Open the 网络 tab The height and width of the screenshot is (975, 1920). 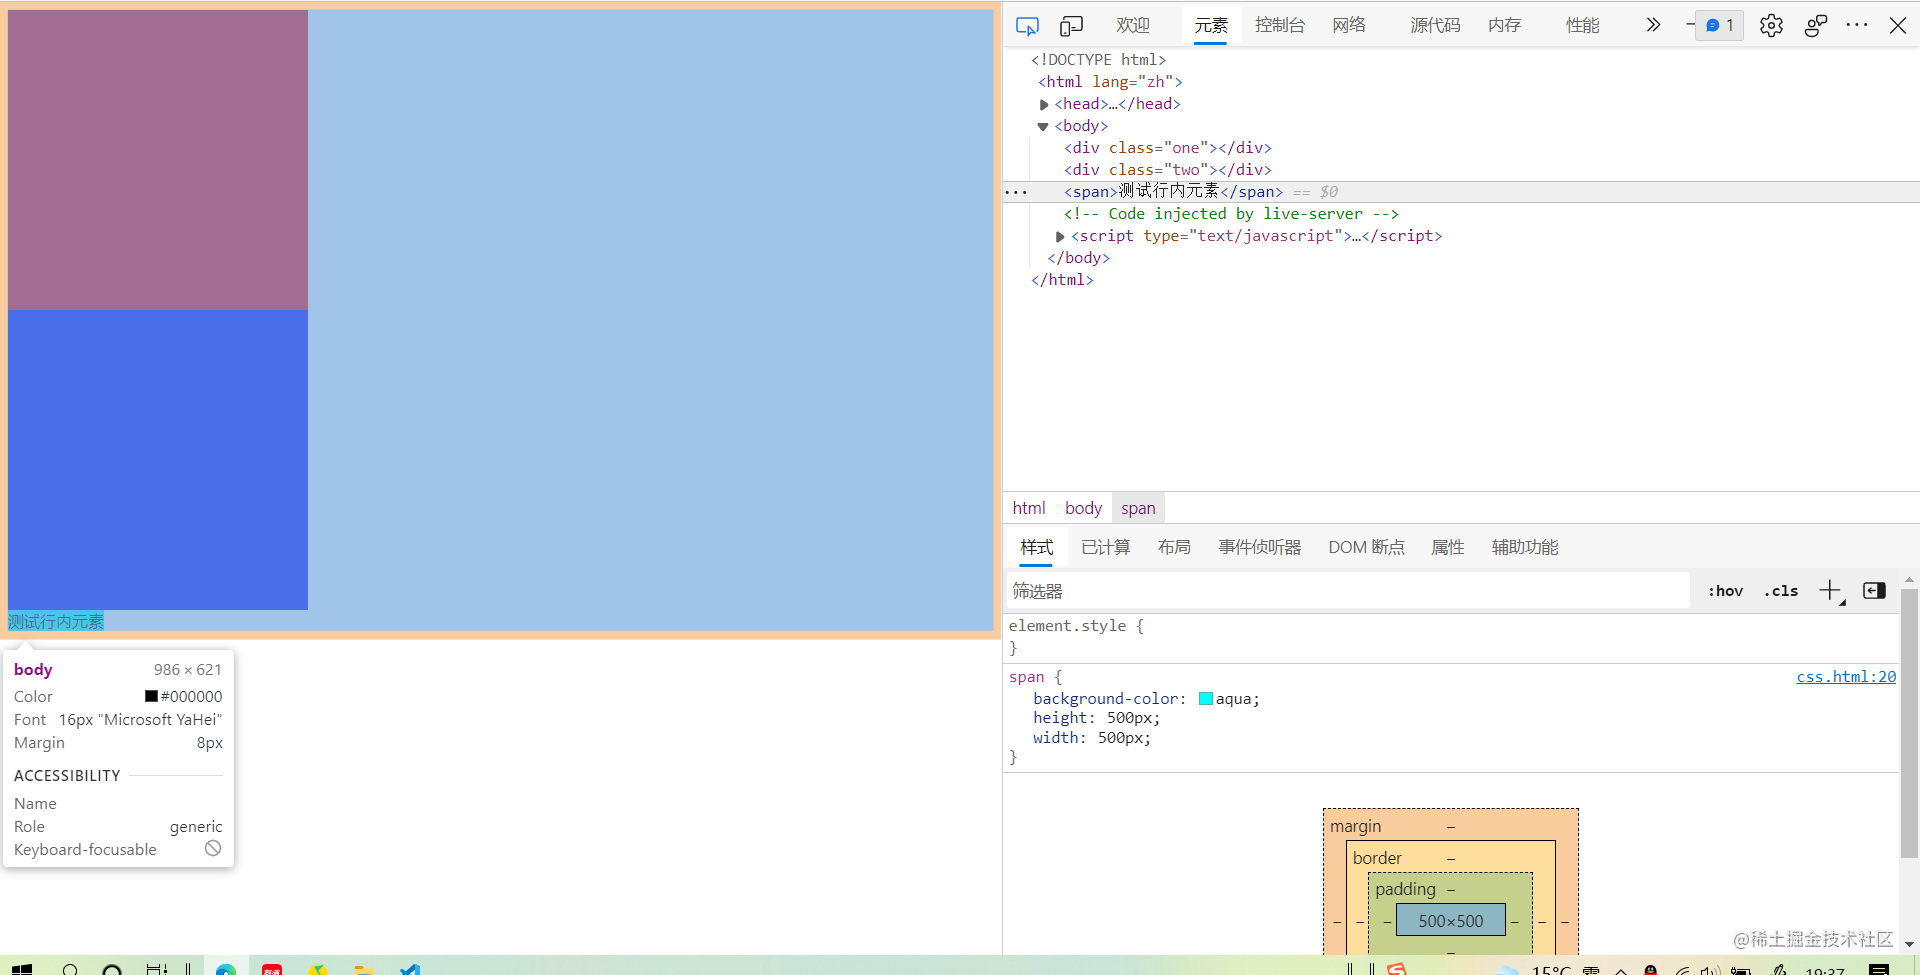[x=1349, y=25]
